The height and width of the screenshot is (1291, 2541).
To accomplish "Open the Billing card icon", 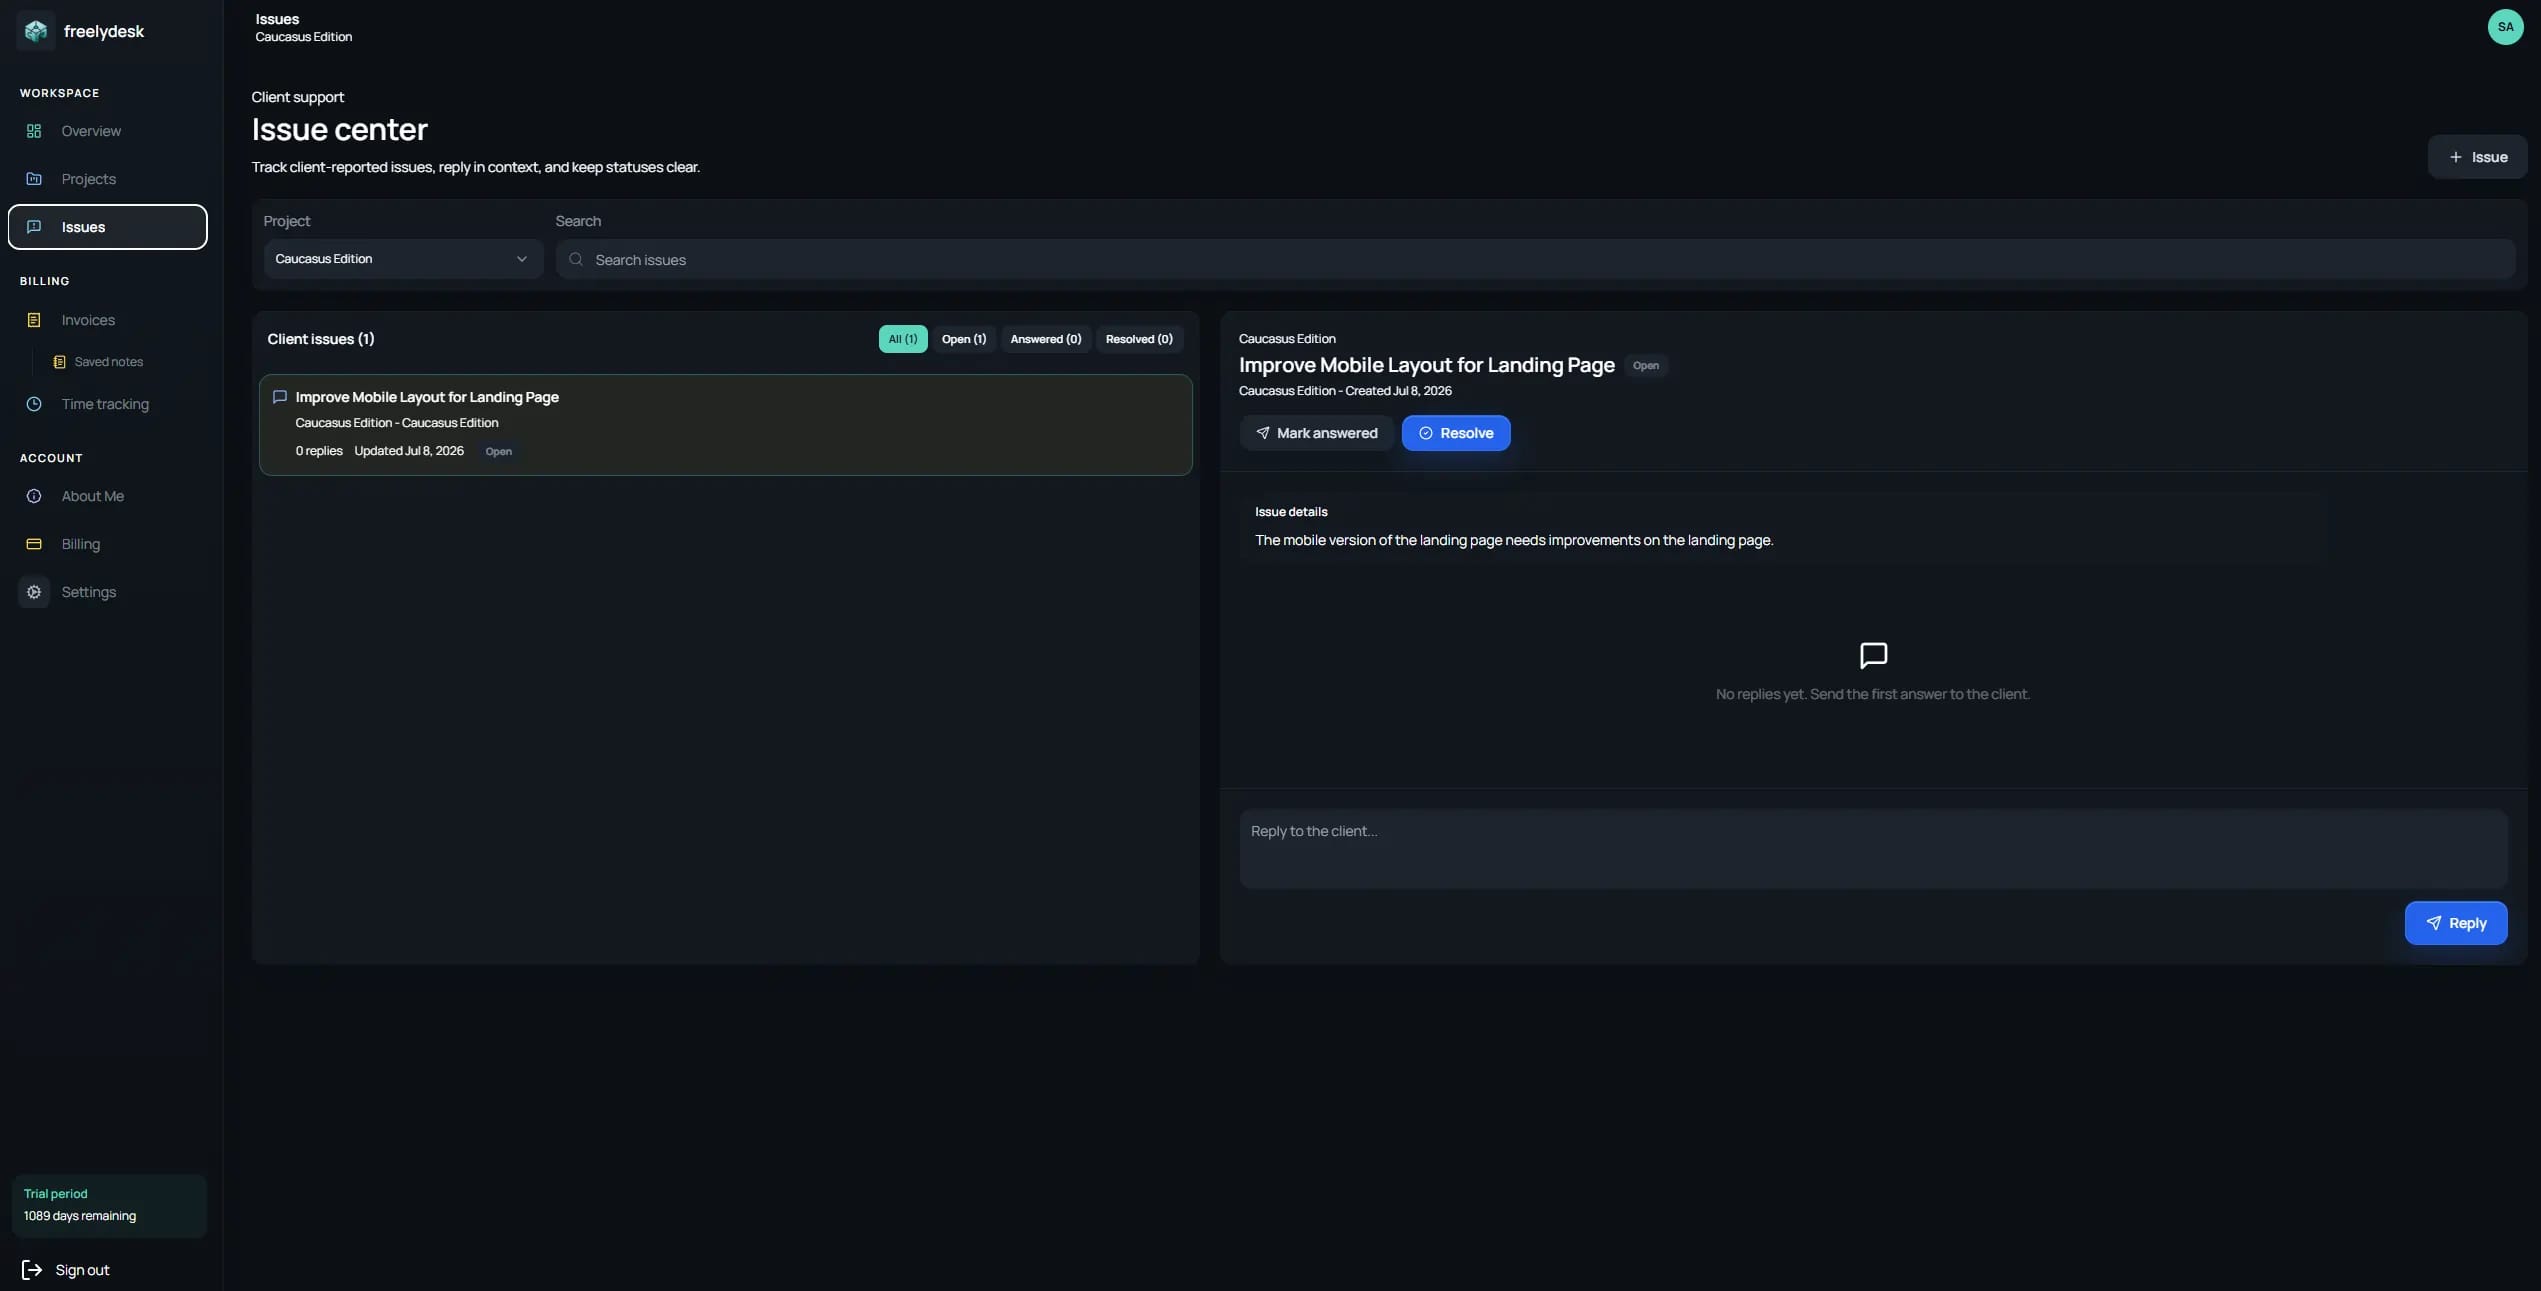I will [x=34, y=544].
